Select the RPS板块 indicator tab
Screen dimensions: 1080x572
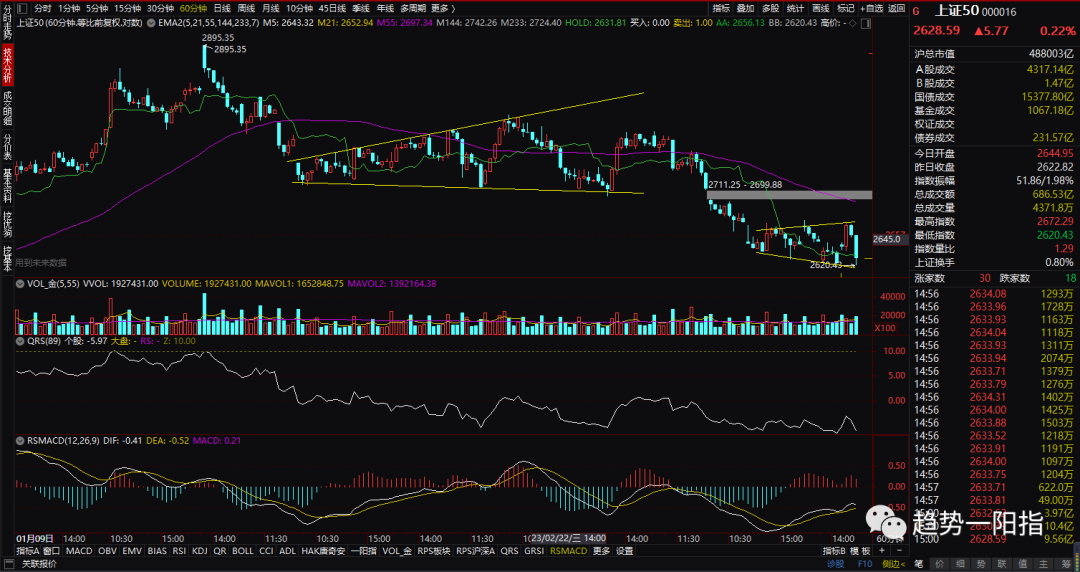click(433, 551)
